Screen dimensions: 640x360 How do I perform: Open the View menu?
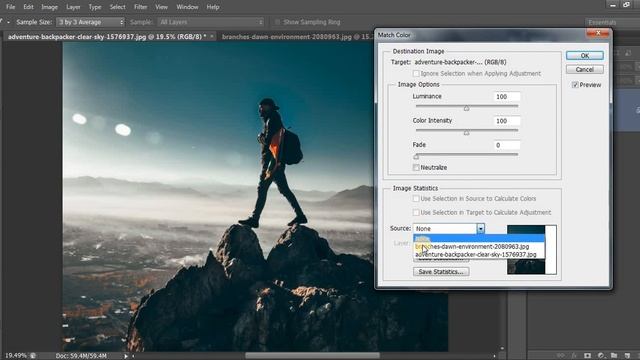[x=161, y=7]
